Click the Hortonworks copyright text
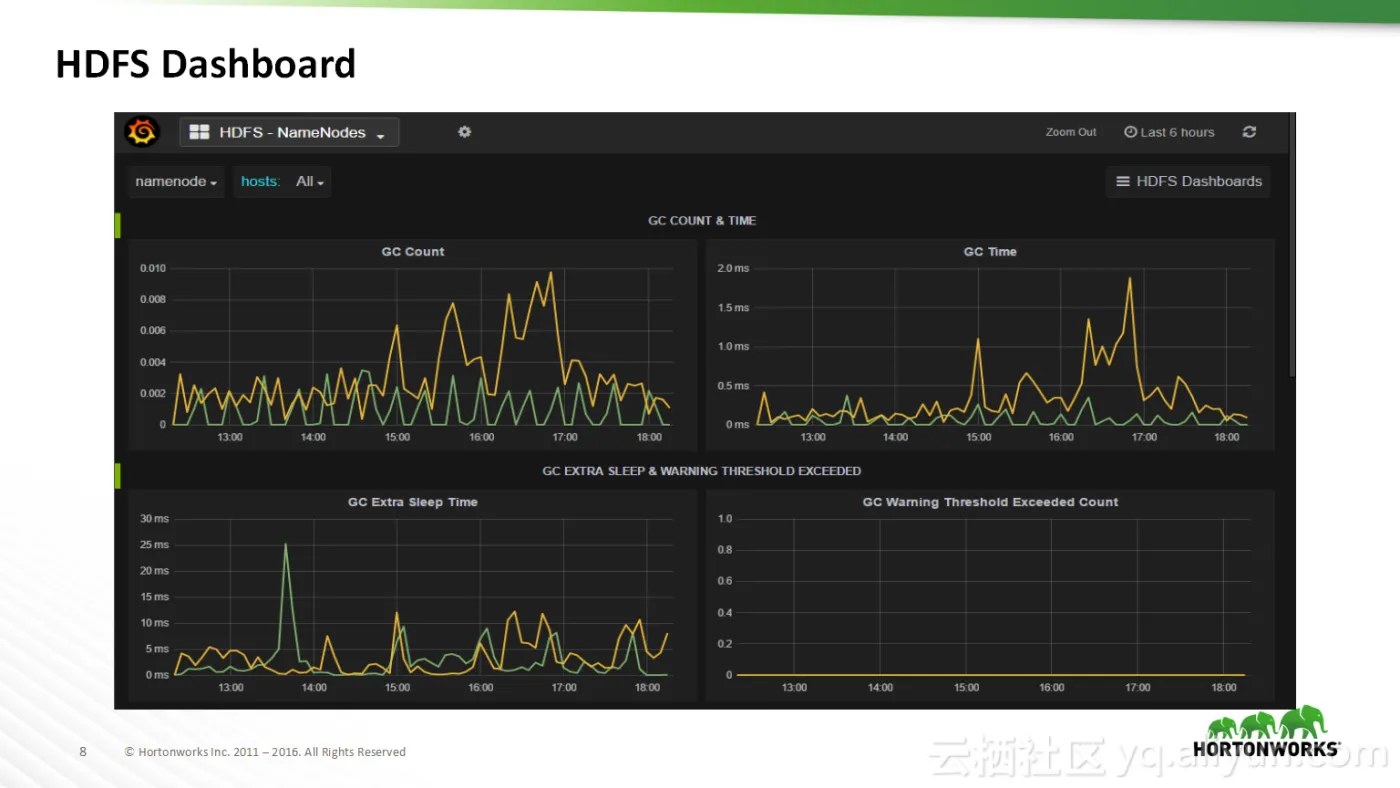 tap(265, 752)
